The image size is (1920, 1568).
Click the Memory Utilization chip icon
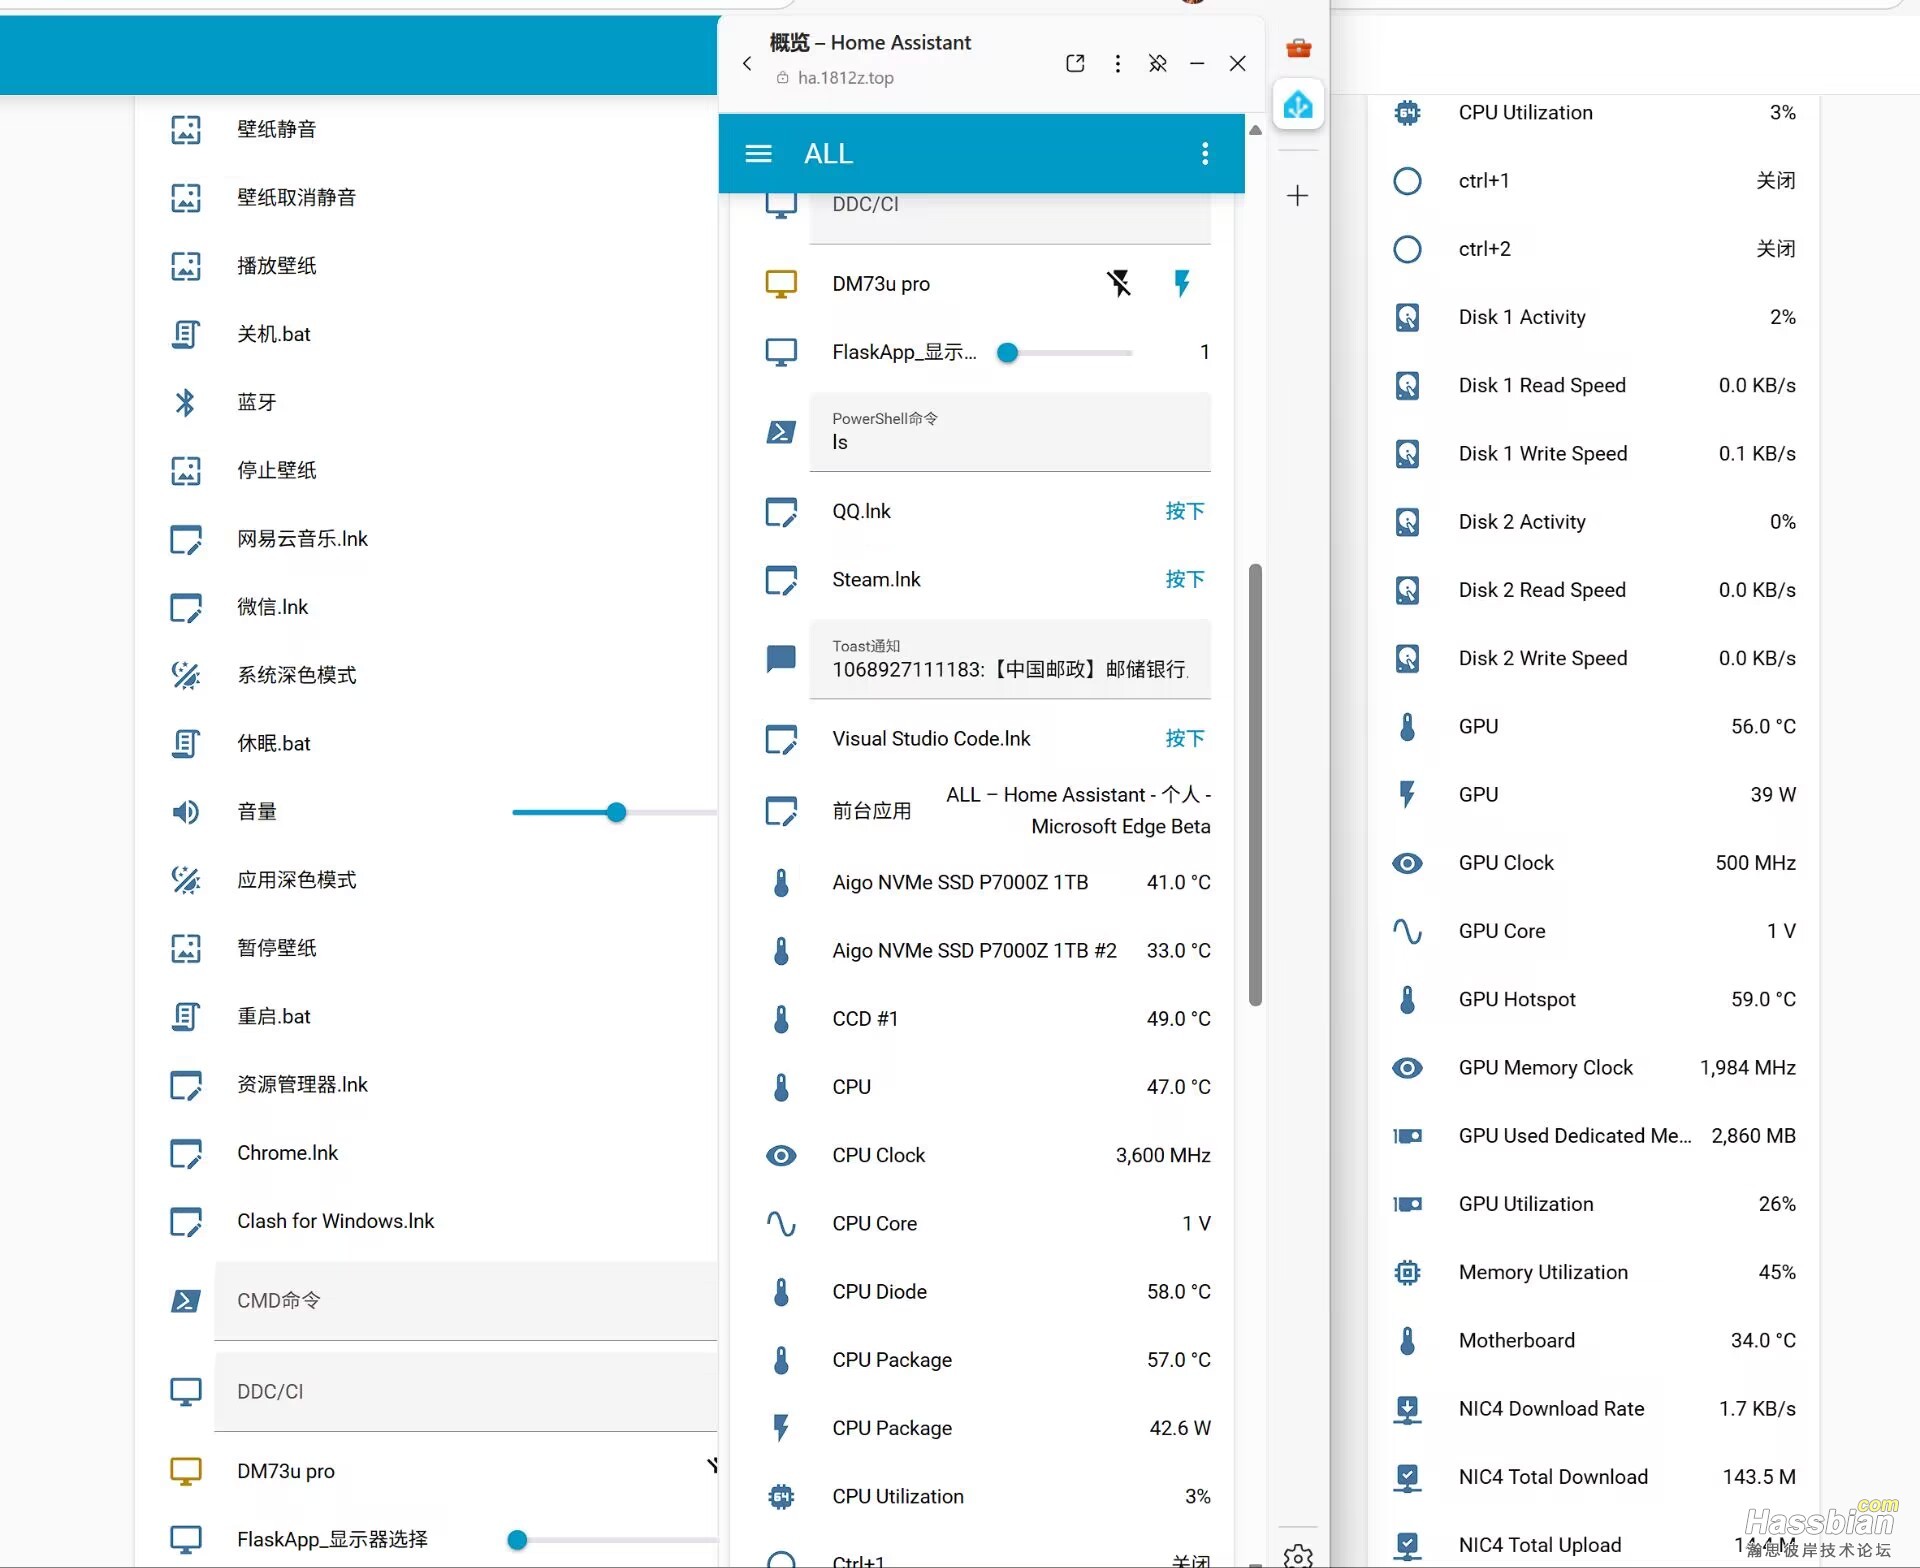click(x=1407, y=1272)
